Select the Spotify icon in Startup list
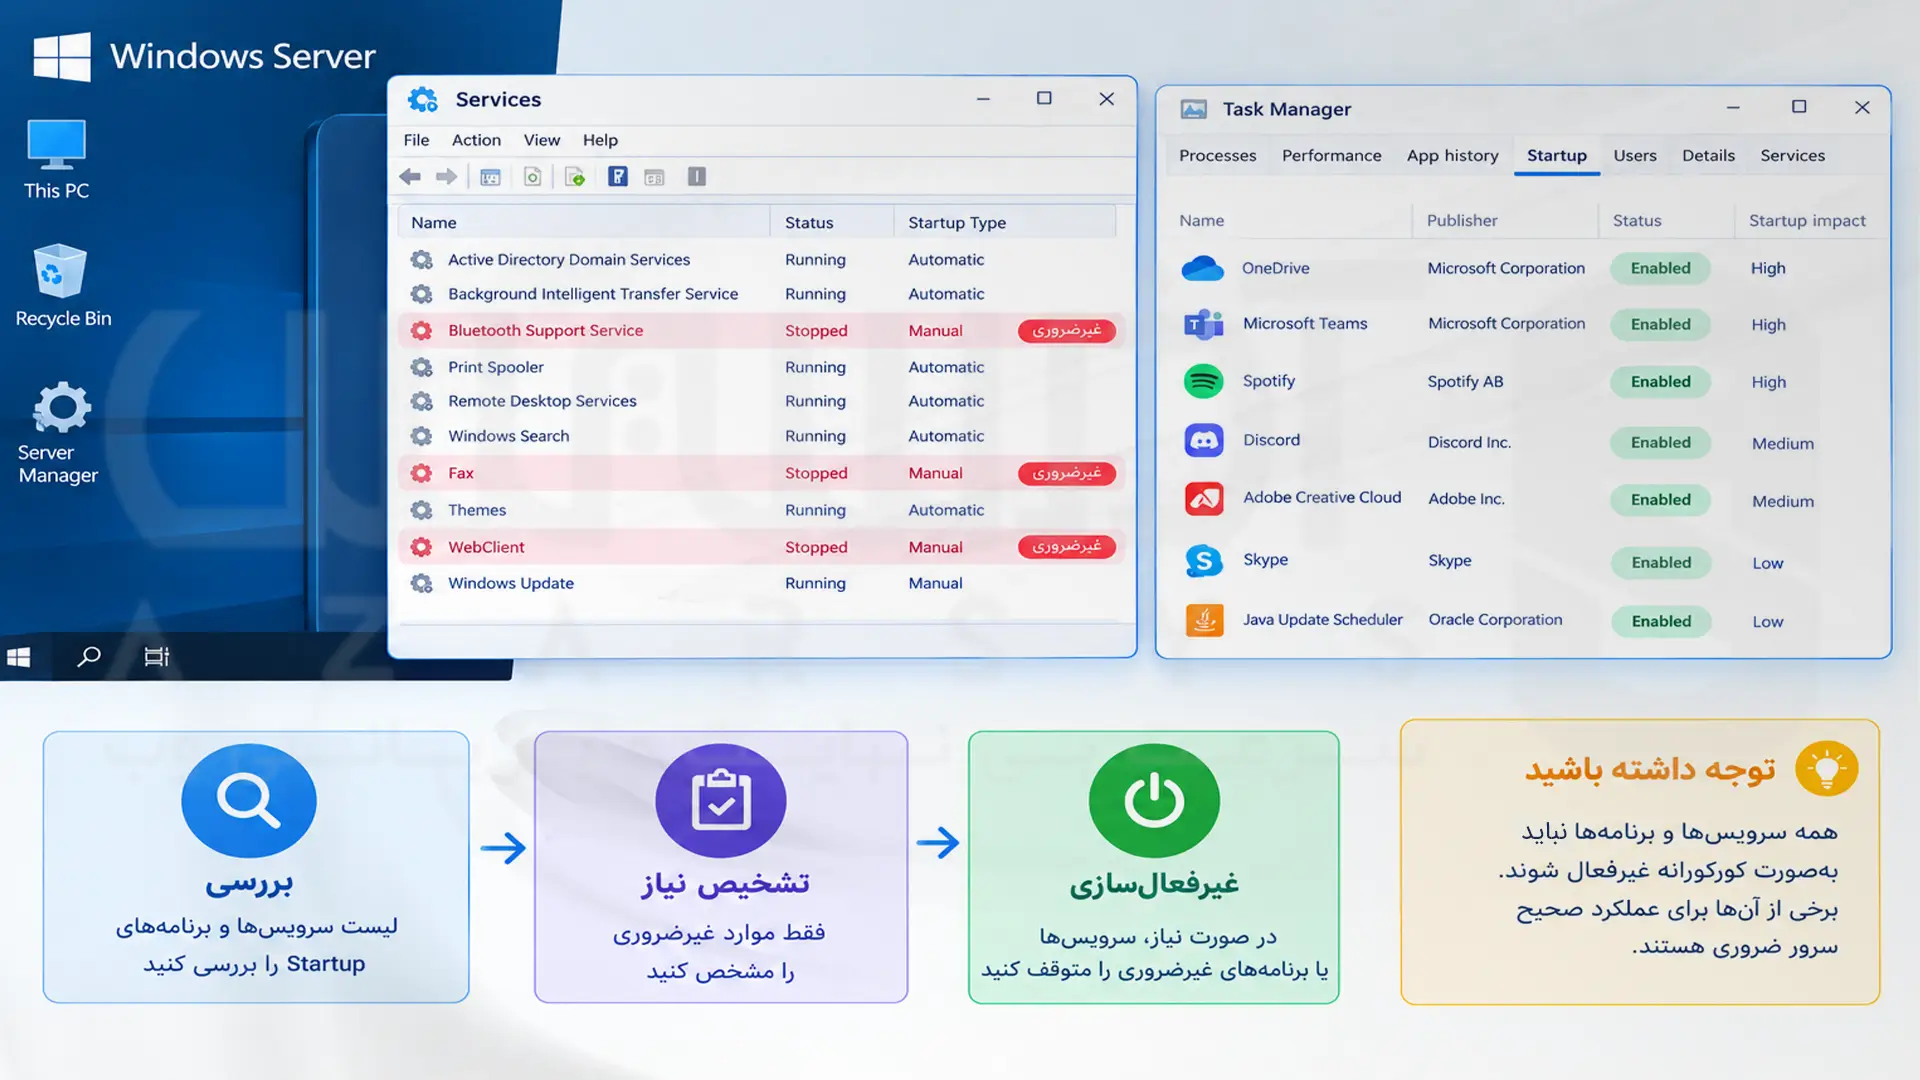The height and width of the screenshot is (1080, 1920). click(1204, 381)
